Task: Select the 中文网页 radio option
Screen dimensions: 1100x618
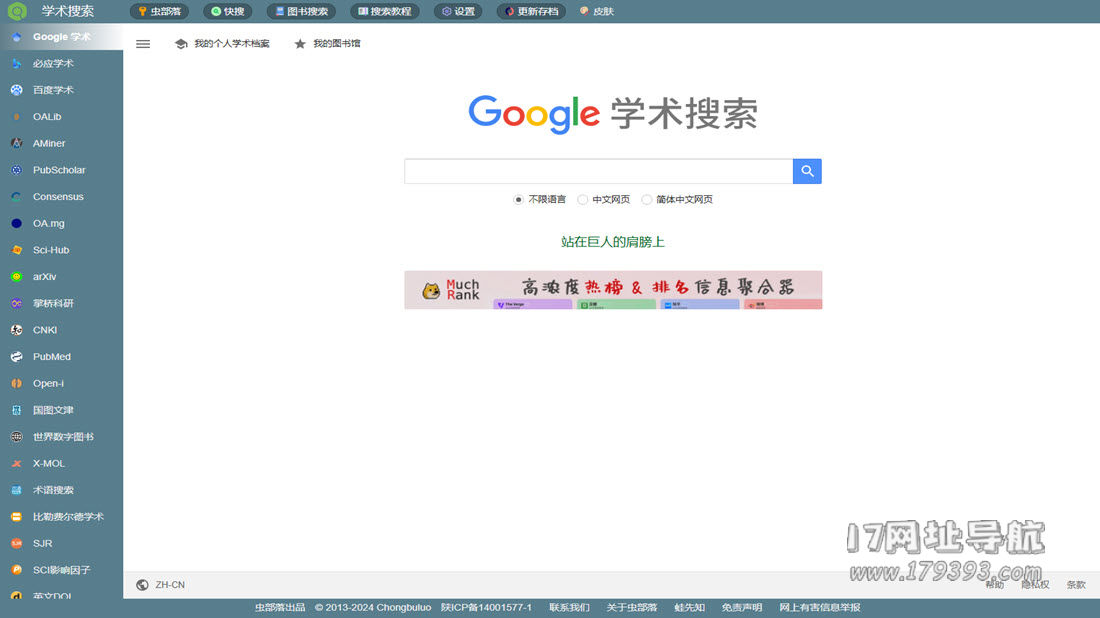Action: [583, 199]
